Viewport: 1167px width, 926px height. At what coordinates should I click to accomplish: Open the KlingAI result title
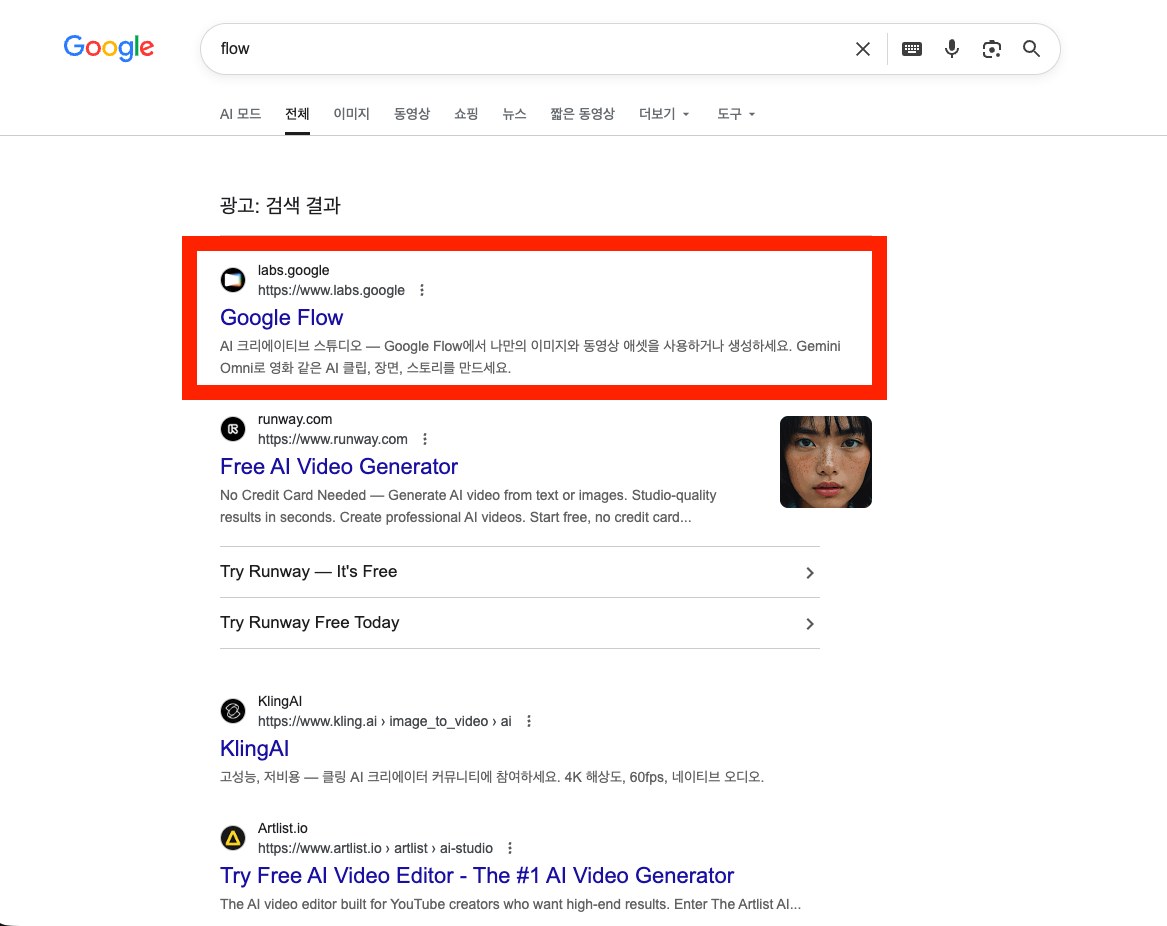tap(254, 749)
